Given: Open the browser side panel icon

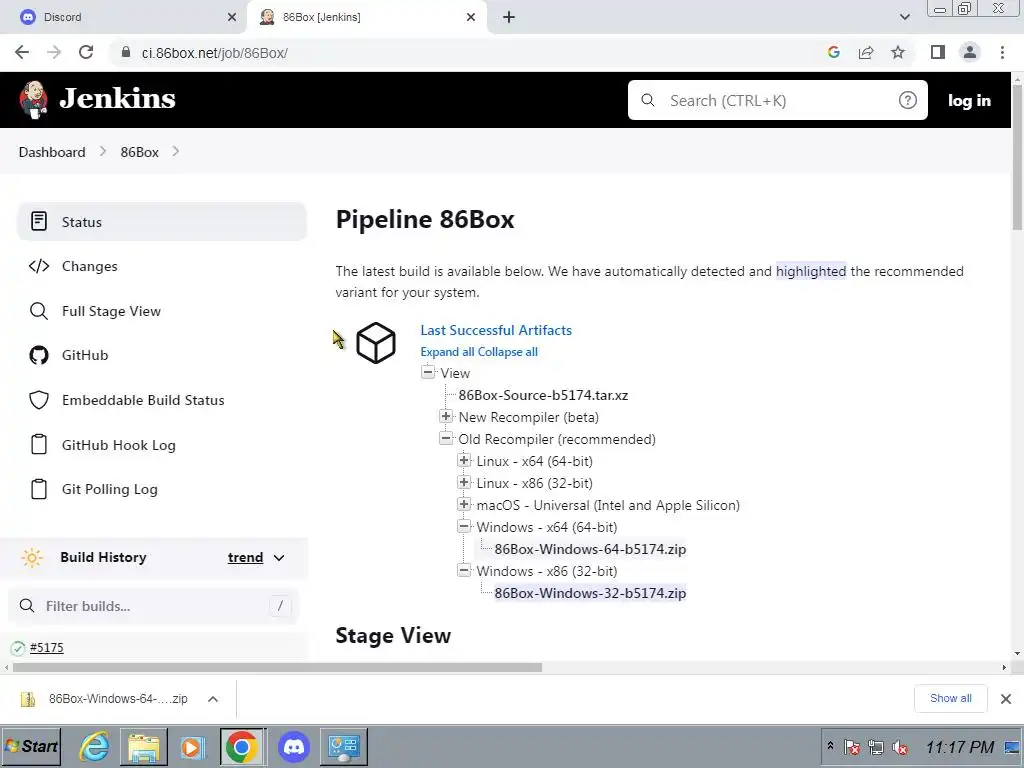Looking at the screenshot, I should point(938,52).
